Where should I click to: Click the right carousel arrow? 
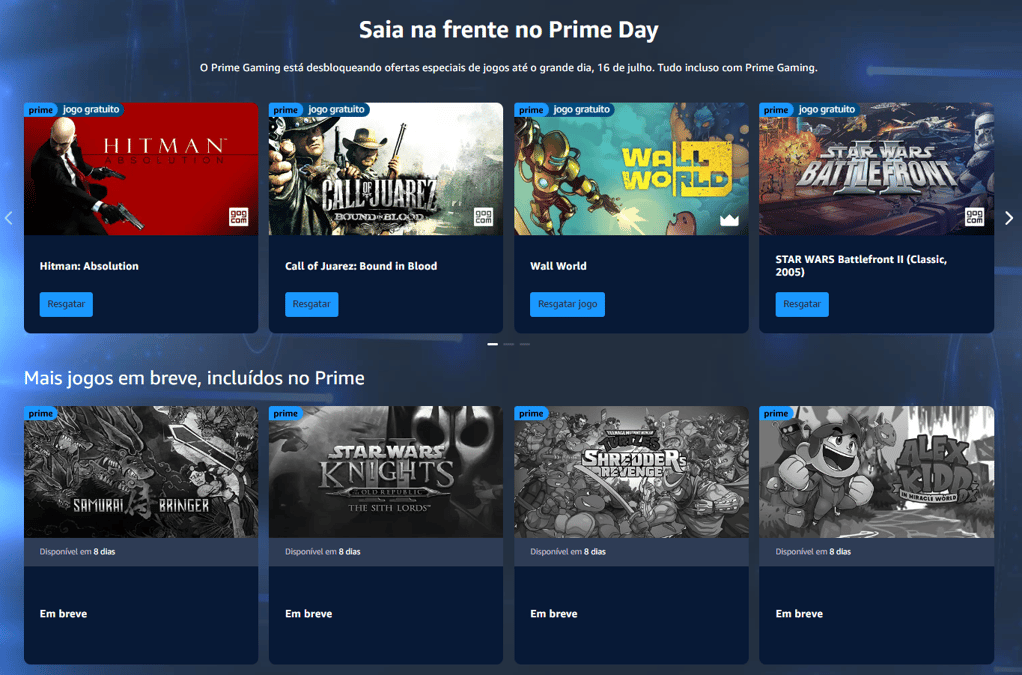click(x=1008, y=218)
